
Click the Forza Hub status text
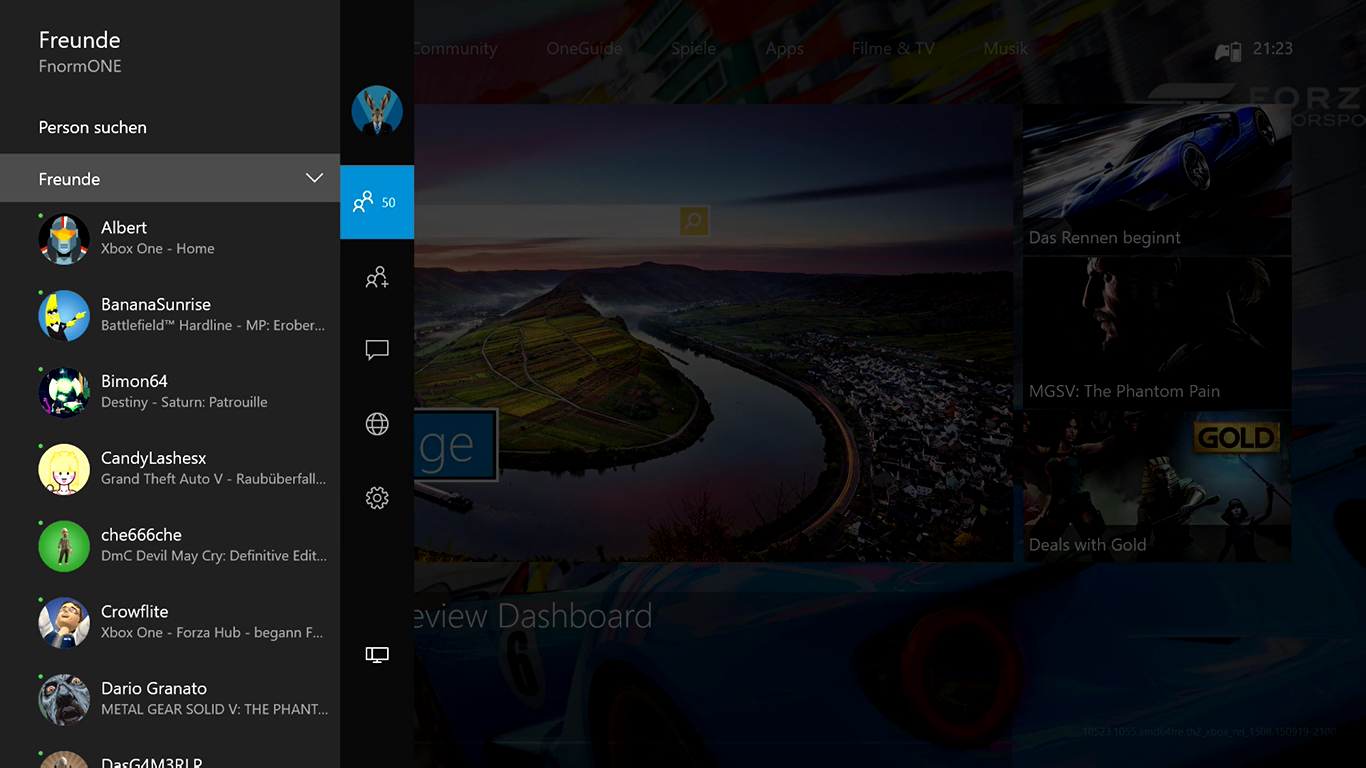(x=212, y=633)
